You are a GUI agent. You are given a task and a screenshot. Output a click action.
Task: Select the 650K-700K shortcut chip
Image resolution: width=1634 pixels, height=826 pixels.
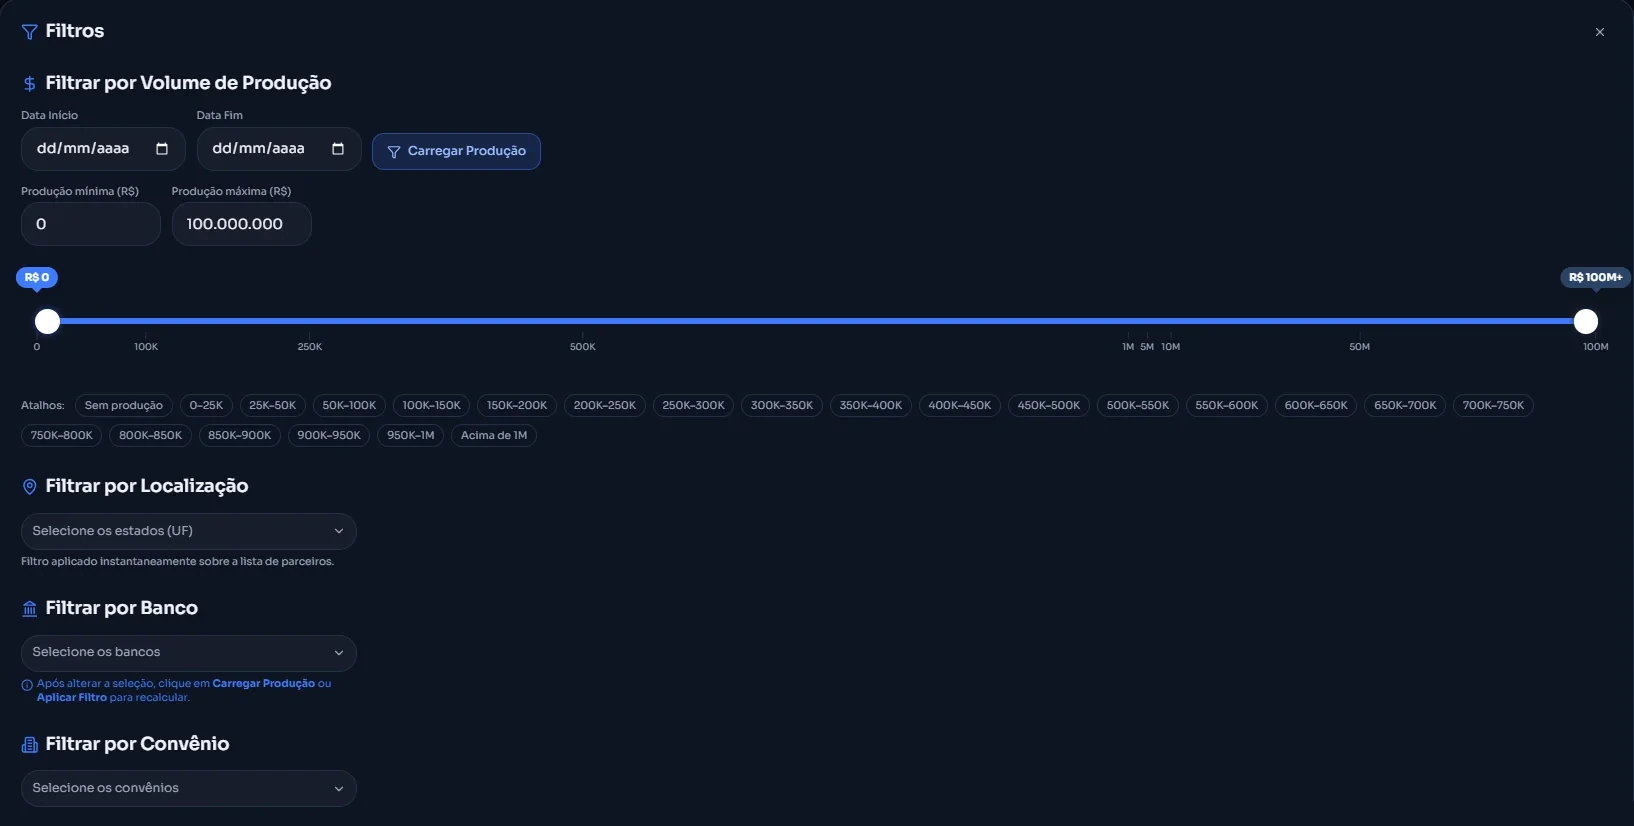tap(1405, 405)
